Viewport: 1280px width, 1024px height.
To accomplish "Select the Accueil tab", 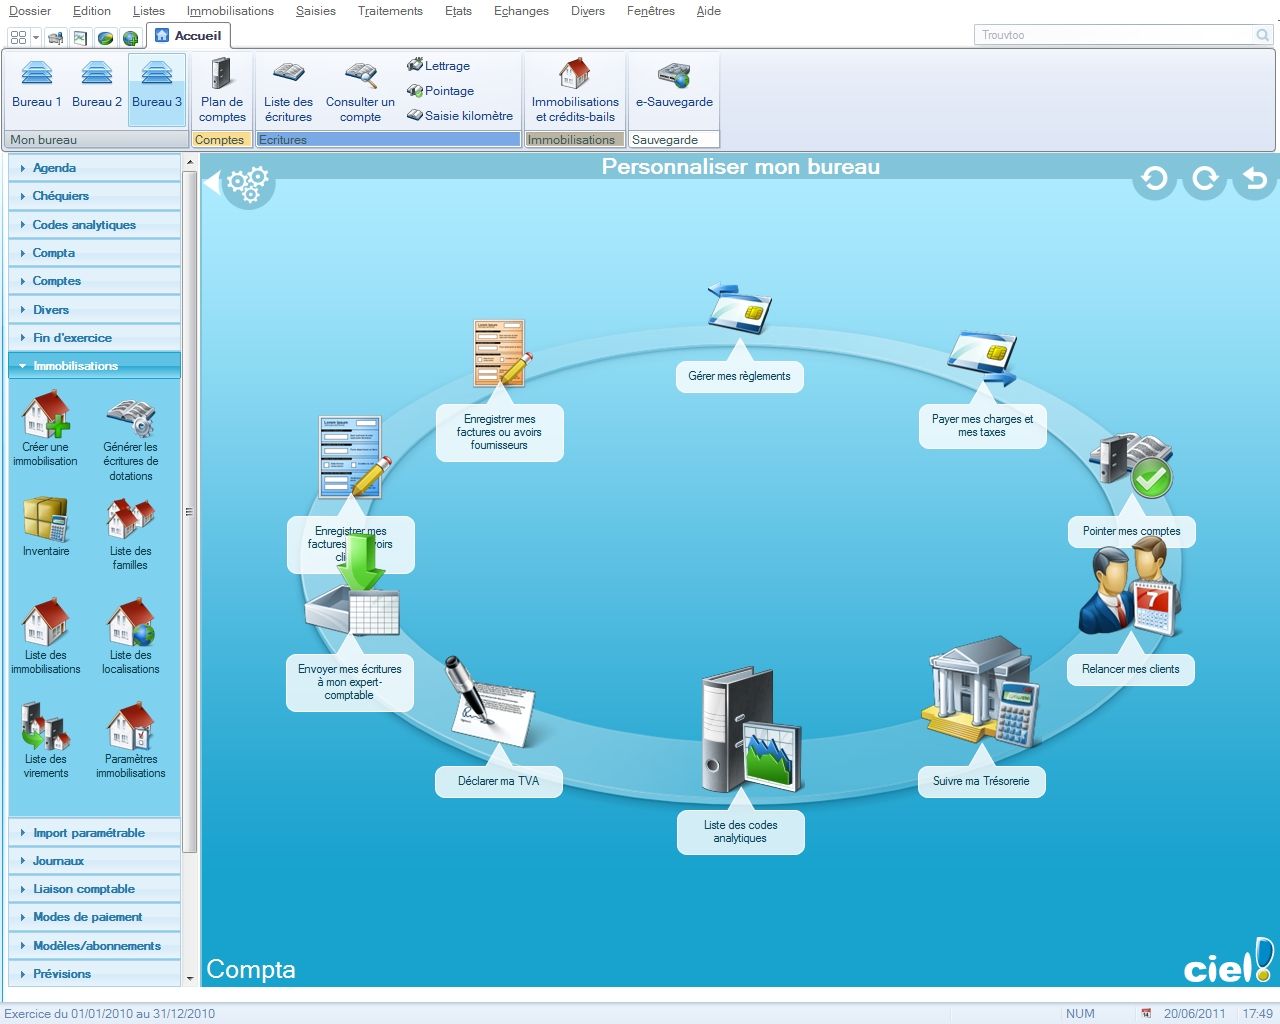I will click(x=189, y=36).
